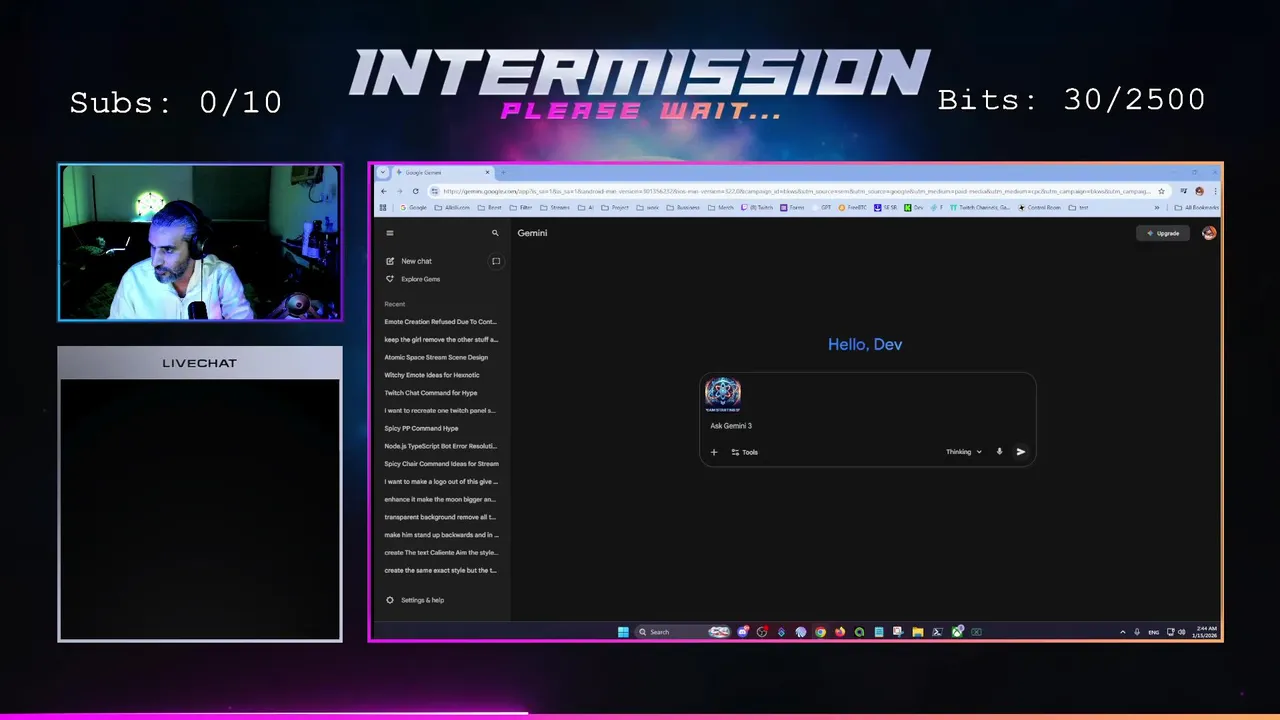1280x720 pixels.
Task: Open the Xbox app from the taskbar
Action: (957, 632)
